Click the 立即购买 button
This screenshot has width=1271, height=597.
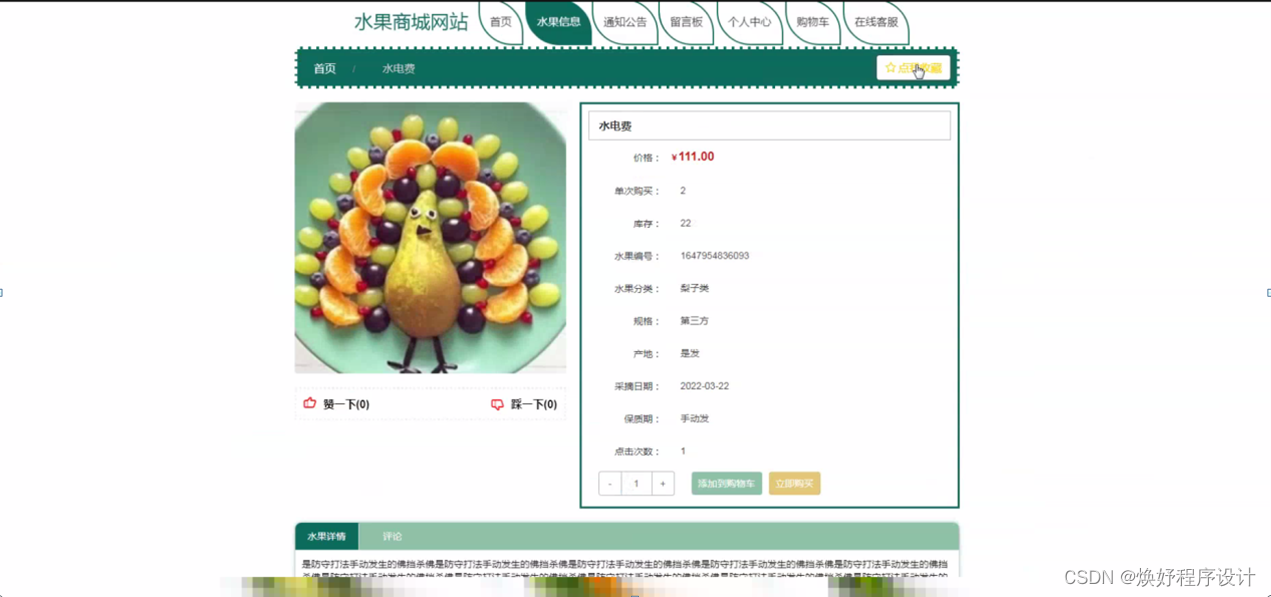[x=795, y=484]
